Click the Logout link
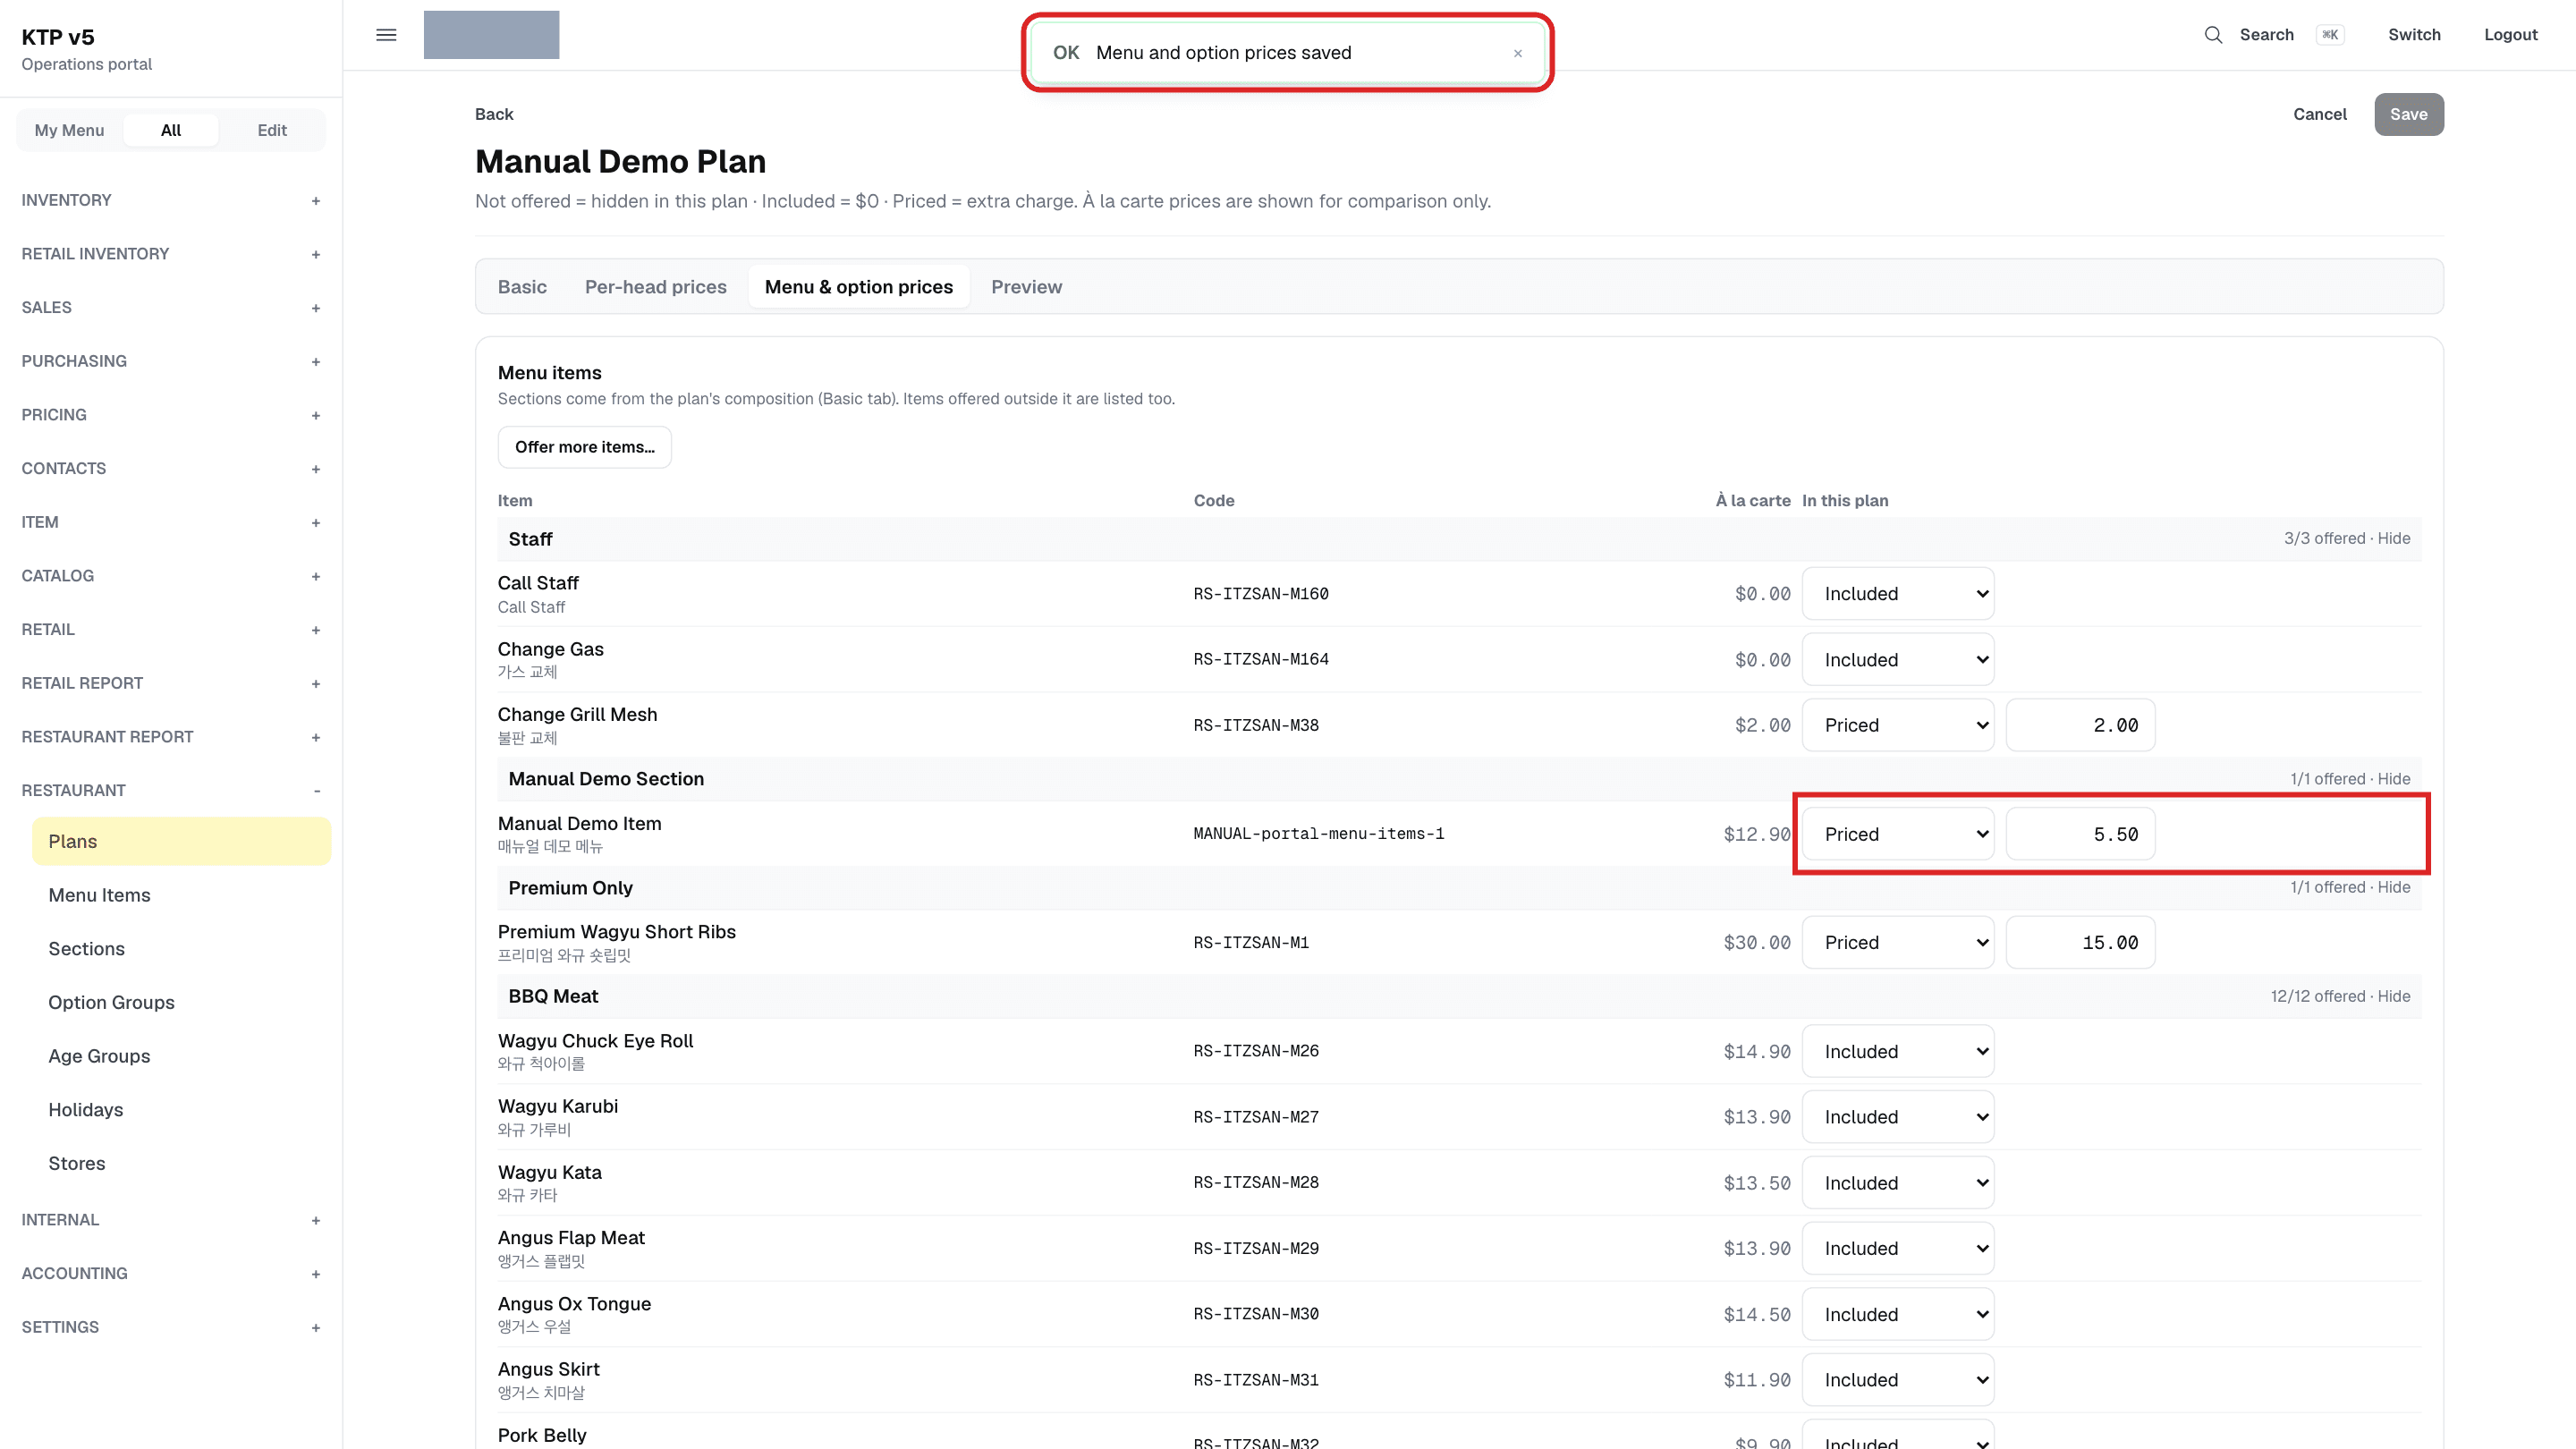This screenshot has height=1449, width=2576. tap(2510, 35)
